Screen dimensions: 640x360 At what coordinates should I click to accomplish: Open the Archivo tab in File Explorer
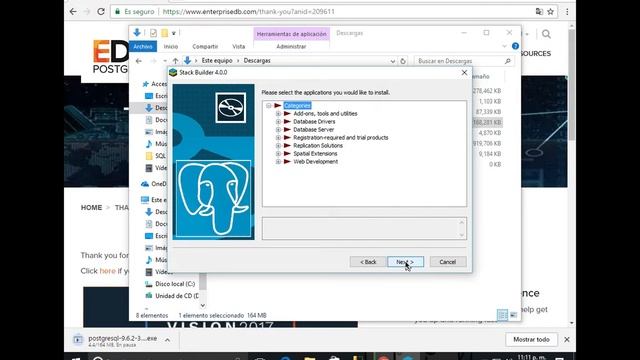[x=143, y=47]
